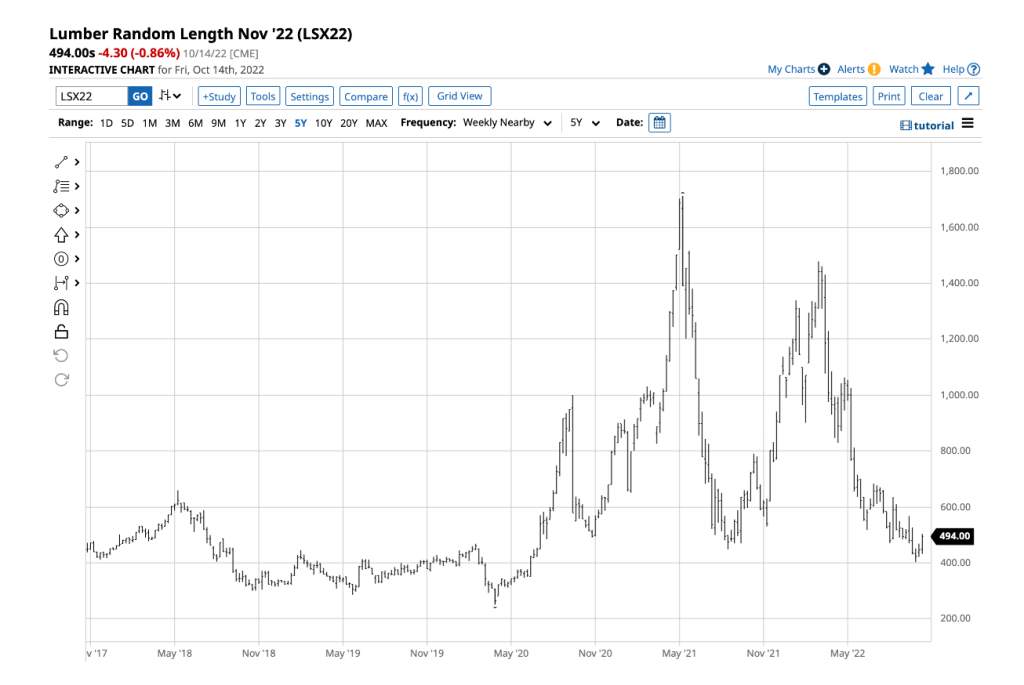
Task: Click the blue GO button
Action: tap(140, 96)
